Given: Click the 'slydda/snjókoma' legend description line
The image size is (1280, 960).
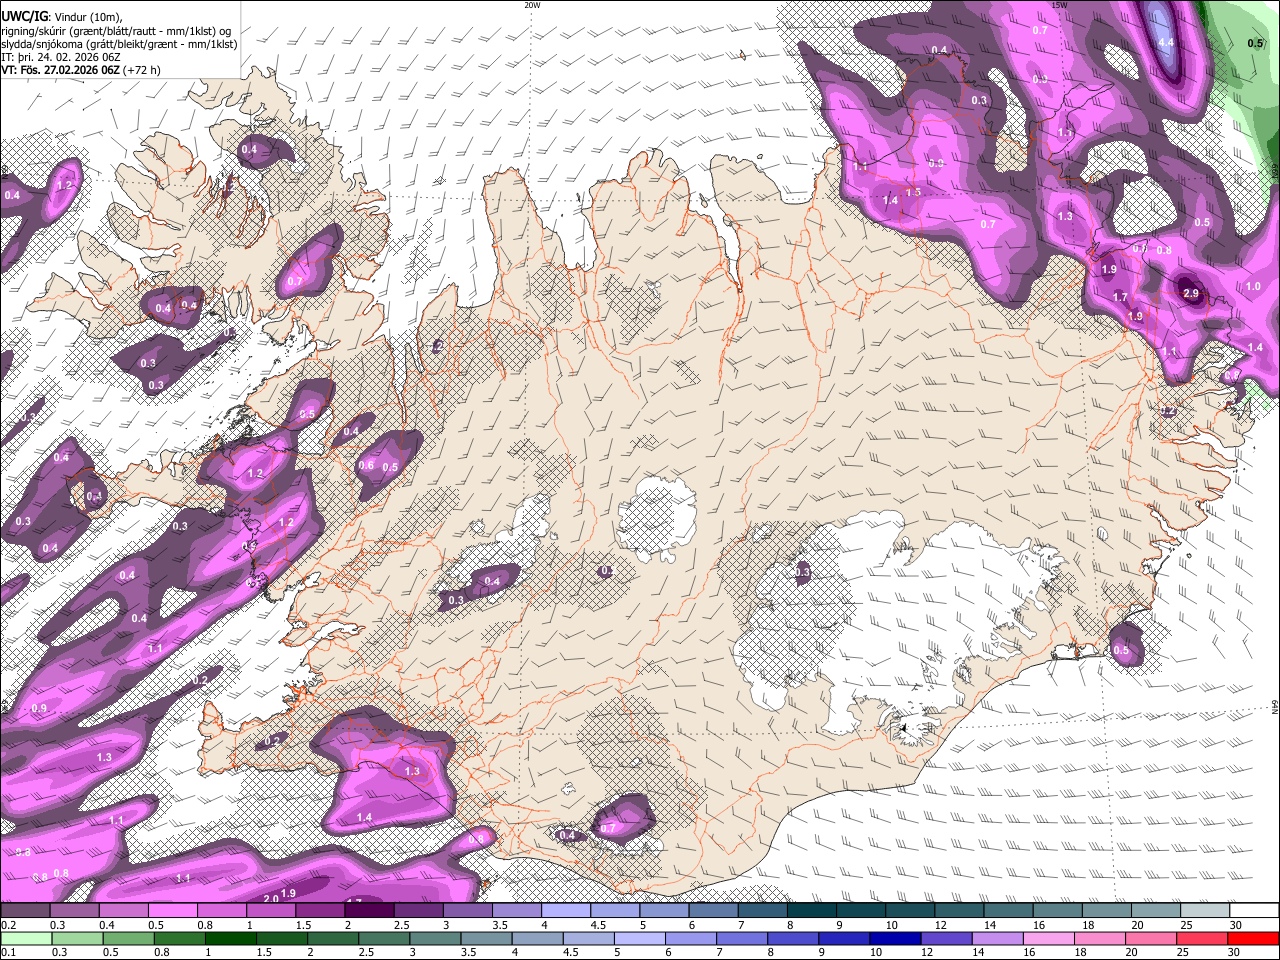Looking at the screenshot, I should point(119,44).
